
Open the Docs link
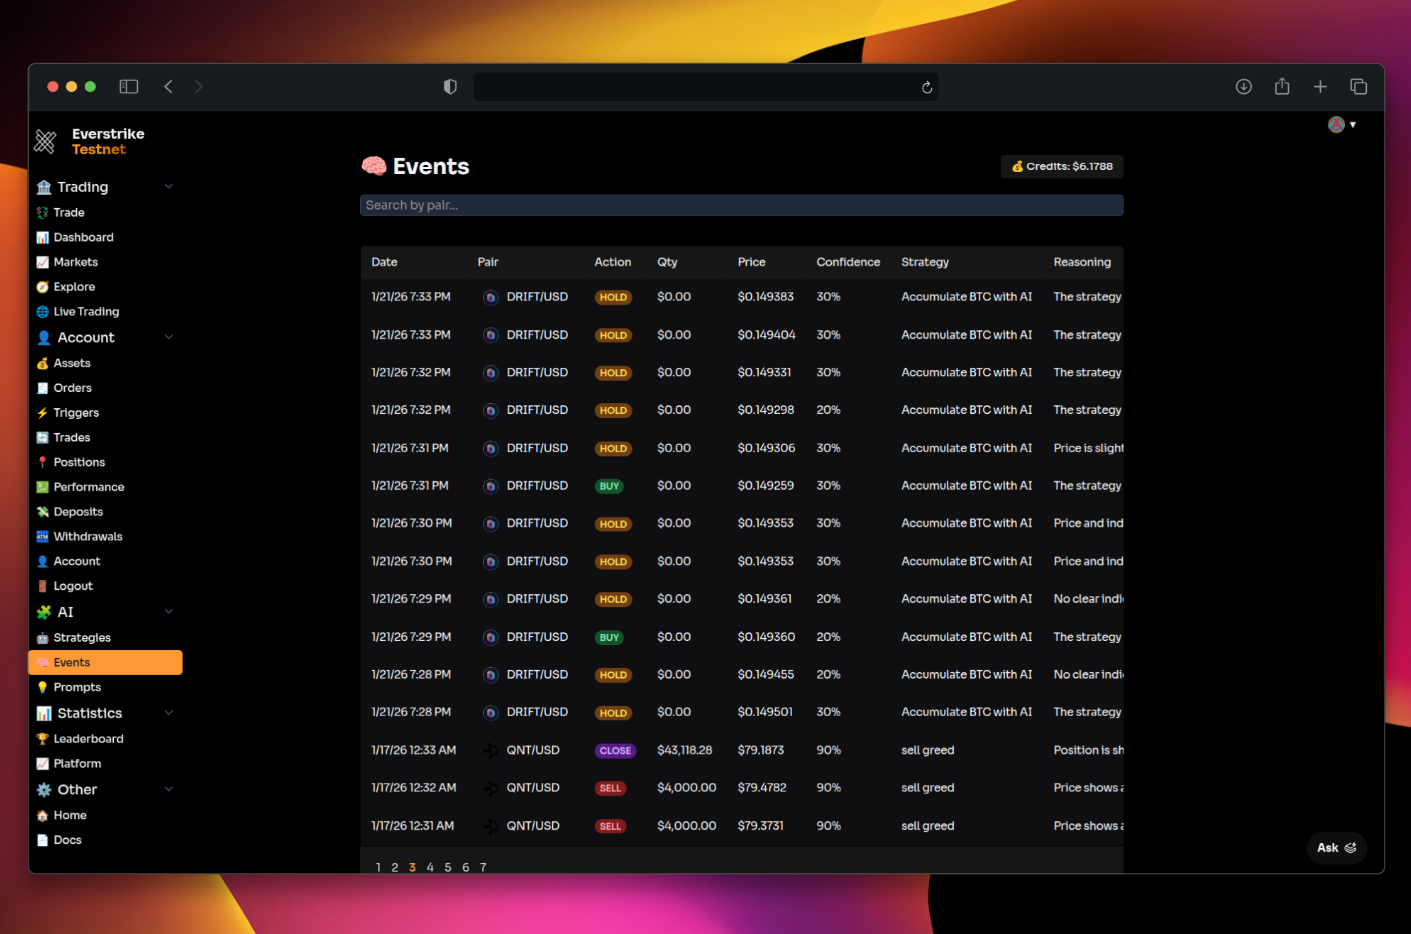click(x=67, y=839)
